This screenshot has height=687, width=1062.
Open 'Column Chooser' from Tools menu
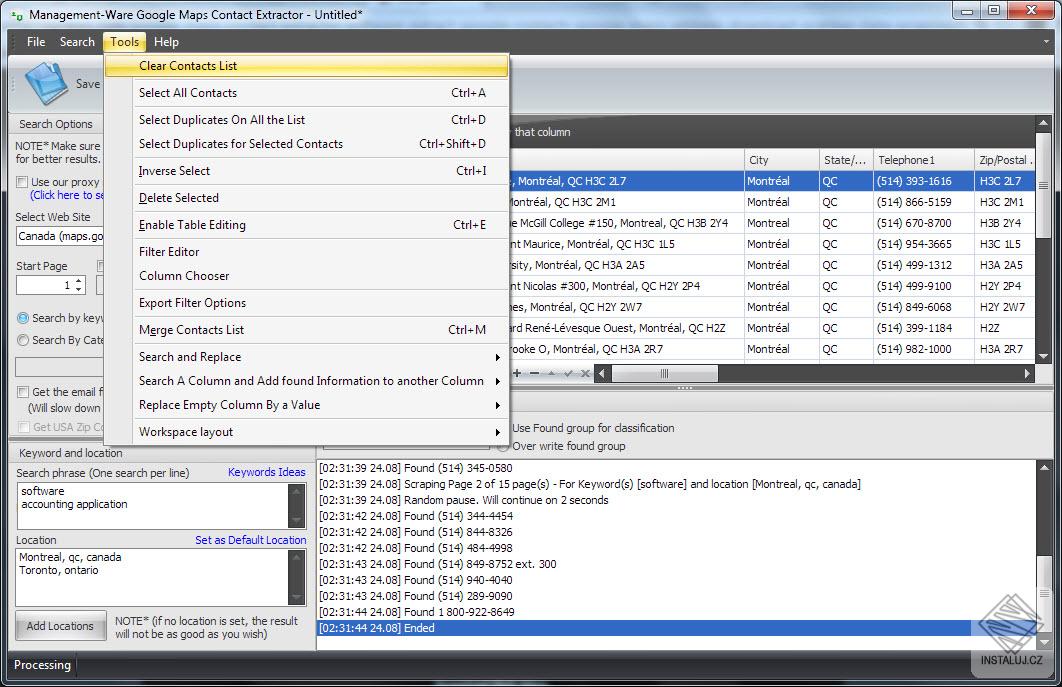[306, 276]
